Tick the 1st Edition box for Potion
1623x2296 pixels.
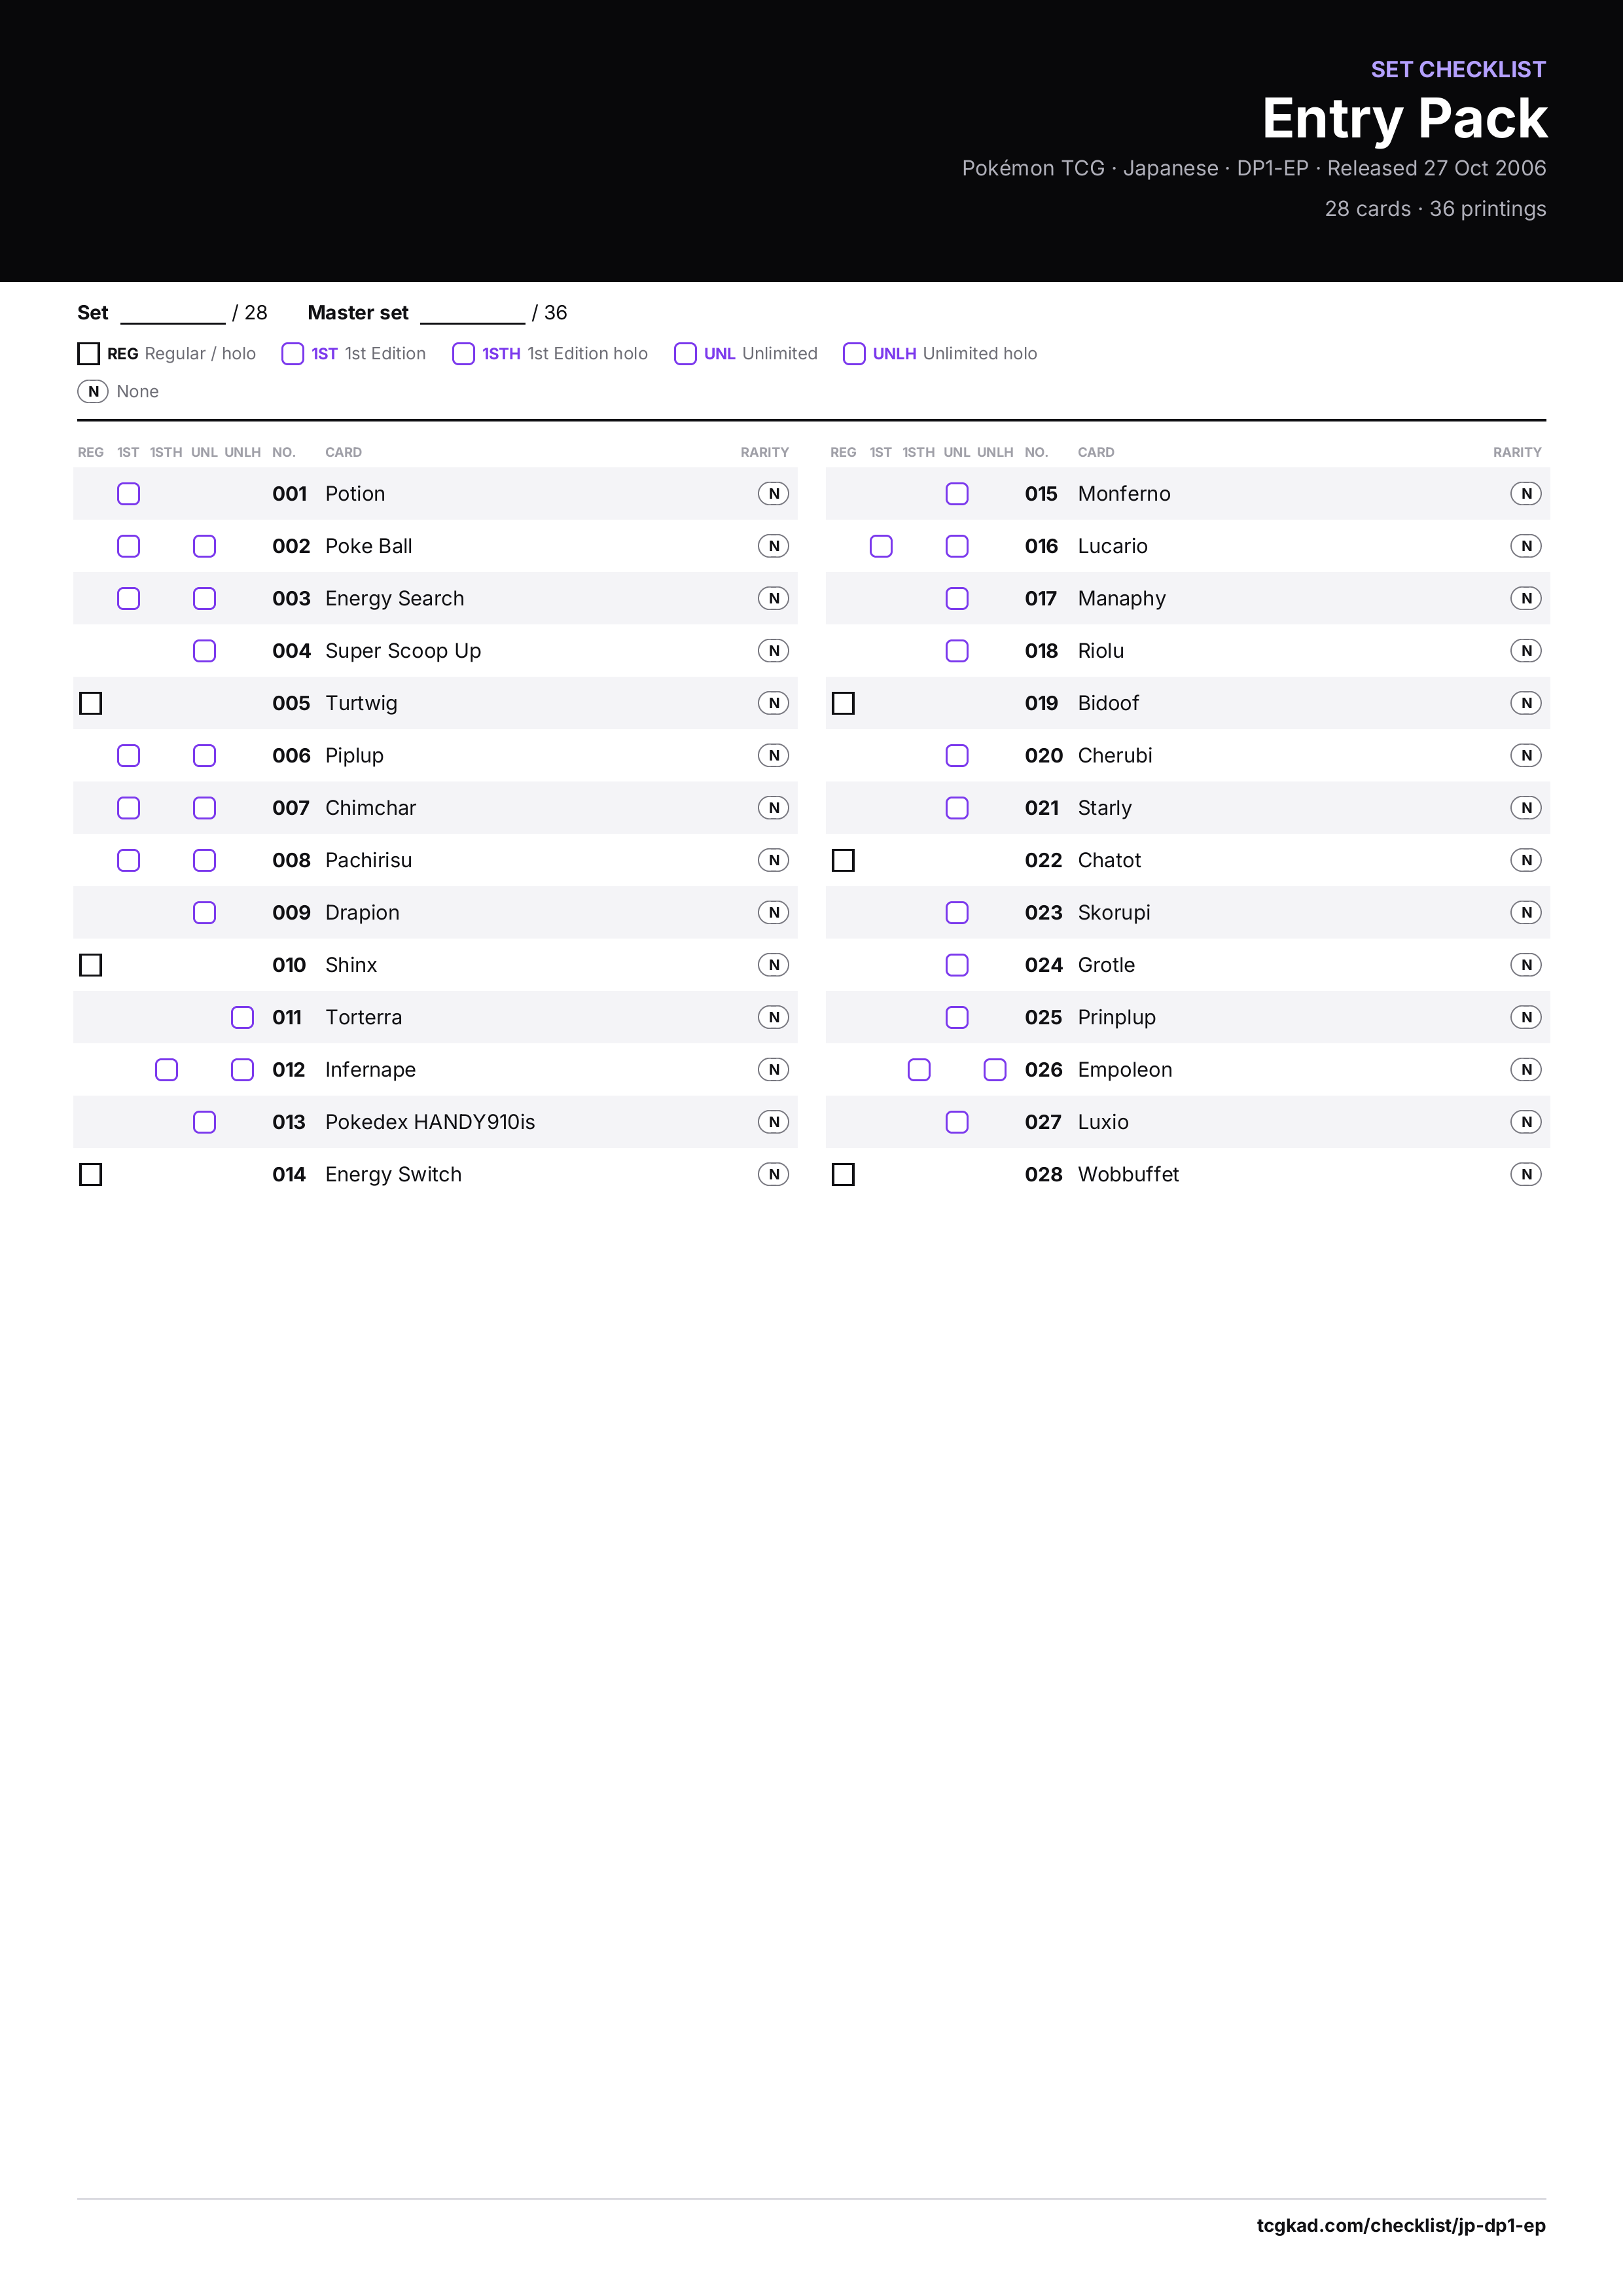(129, 494)
